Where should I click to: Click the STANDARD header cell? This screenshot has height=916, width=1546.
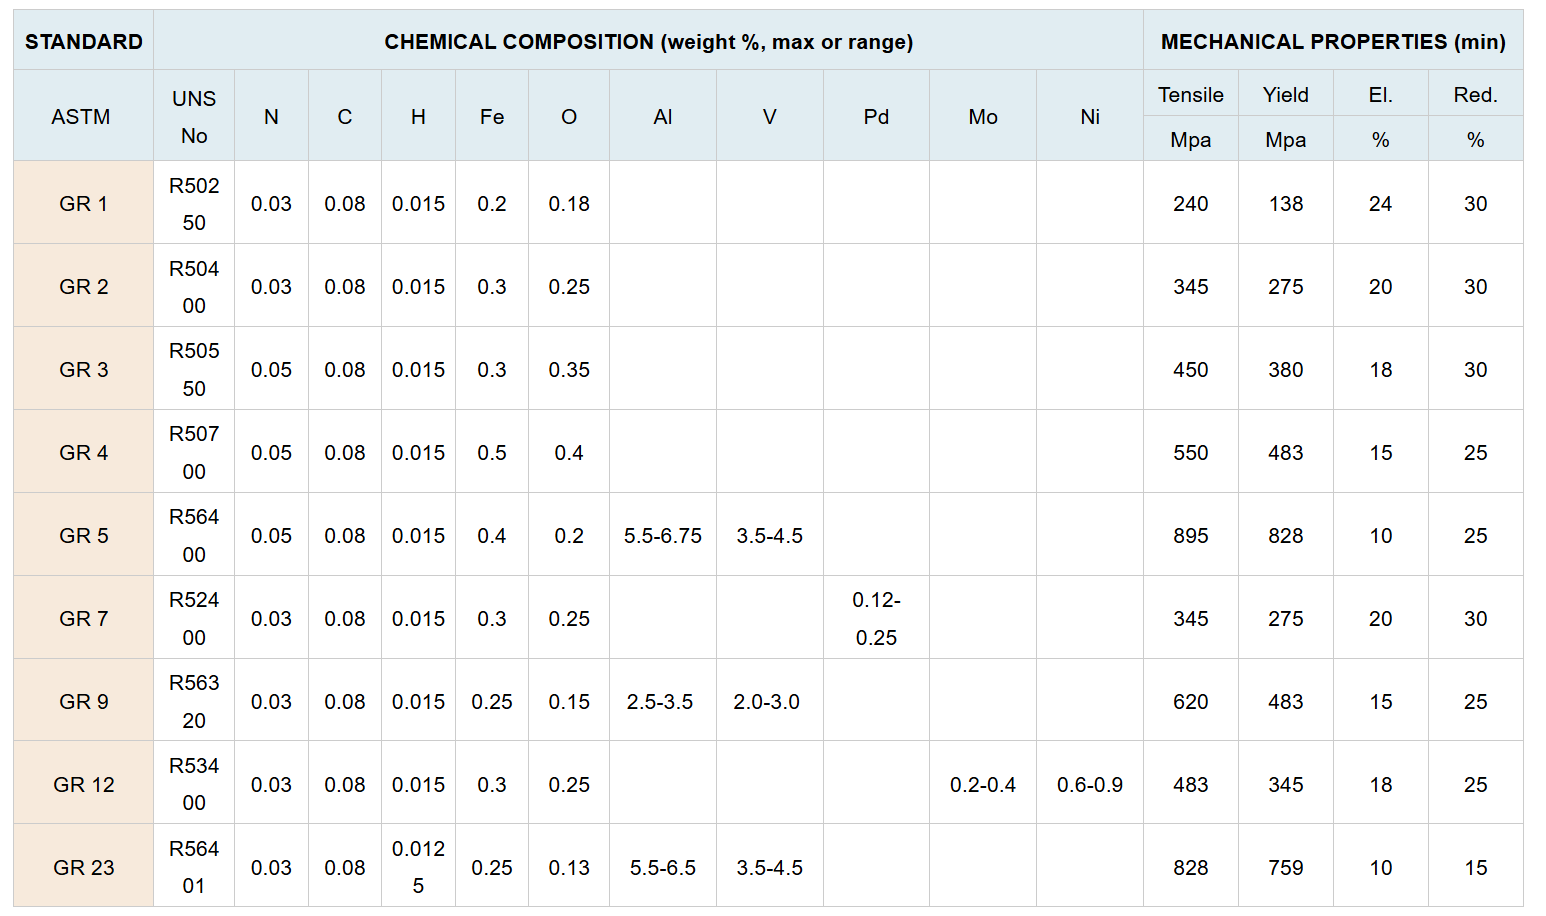coord(84,41)
